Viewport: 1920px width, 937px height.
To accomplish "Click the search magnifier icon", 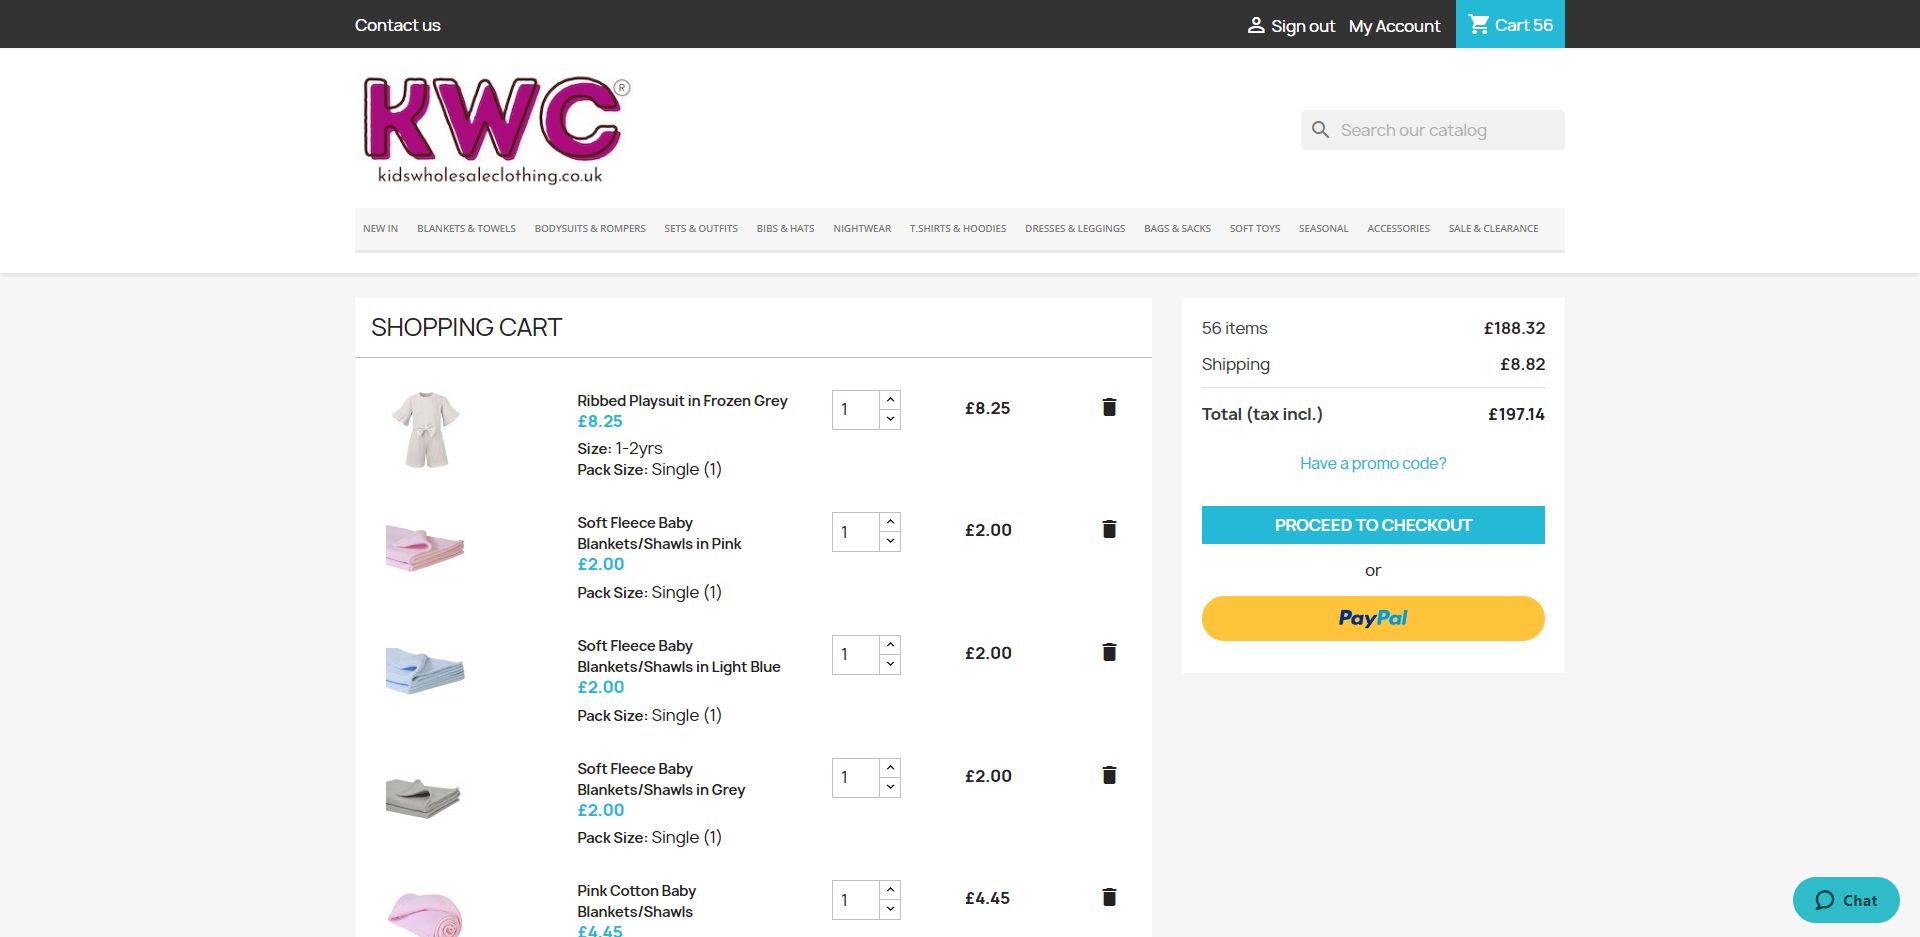I will pos(1320,130).
